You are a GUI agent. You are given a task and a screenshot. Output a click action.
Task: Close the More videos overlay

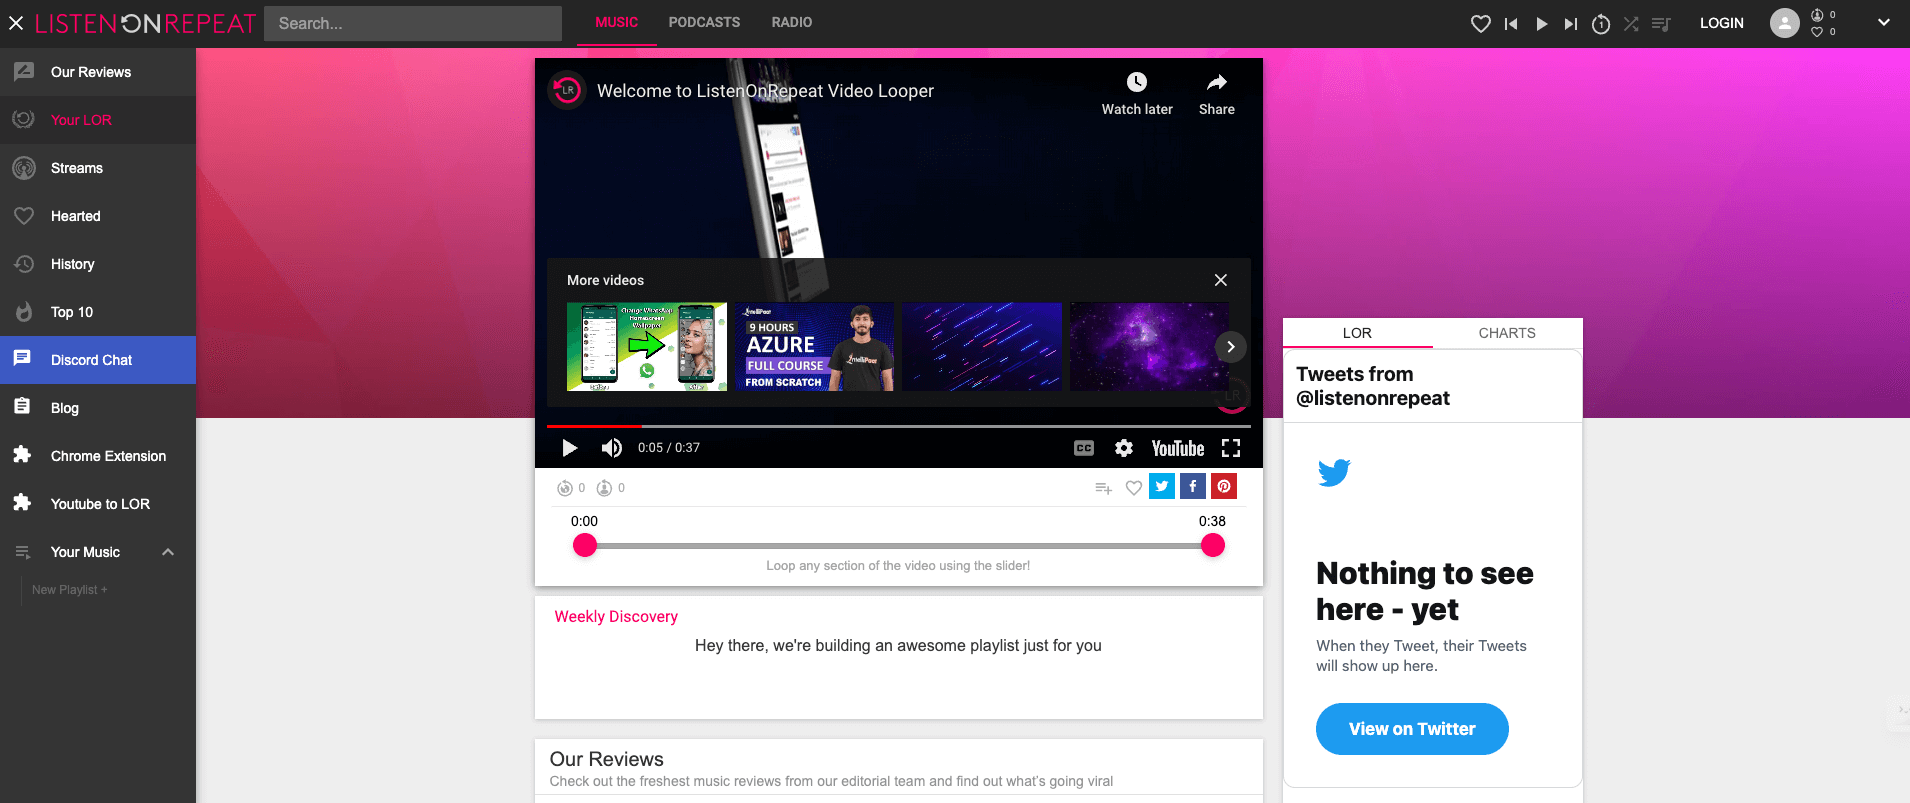tap(1221, 280)
